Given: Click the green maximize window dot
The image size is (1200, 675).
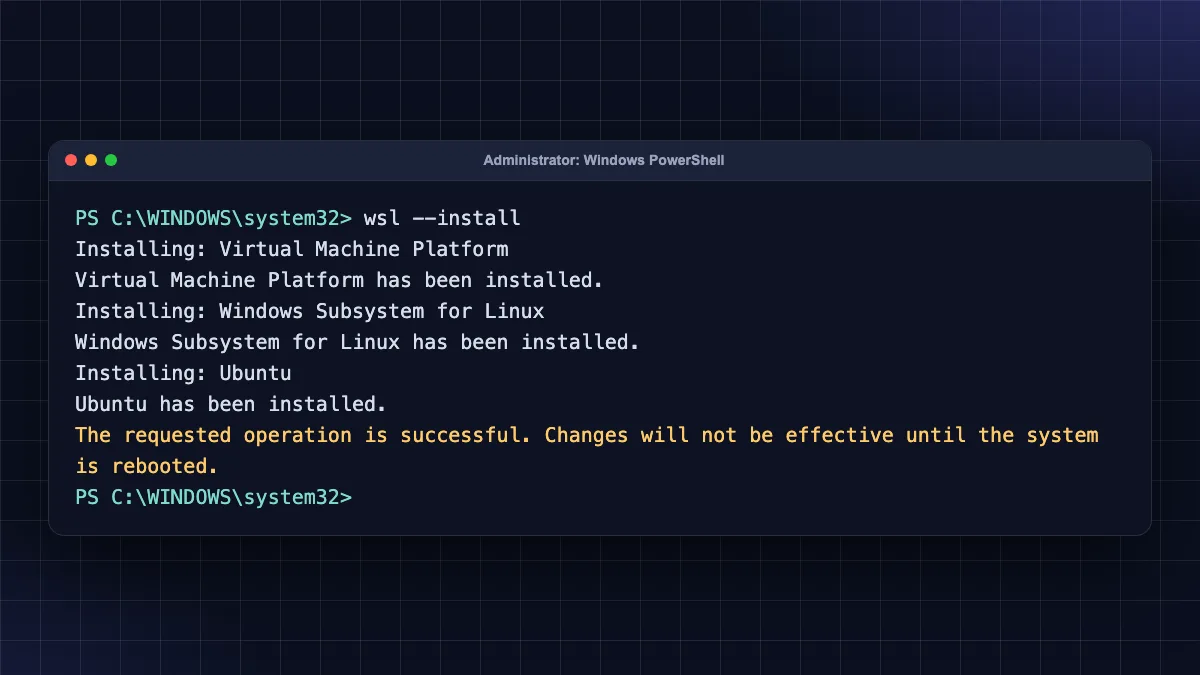Looking at the screenshot, I should point(111,160).
